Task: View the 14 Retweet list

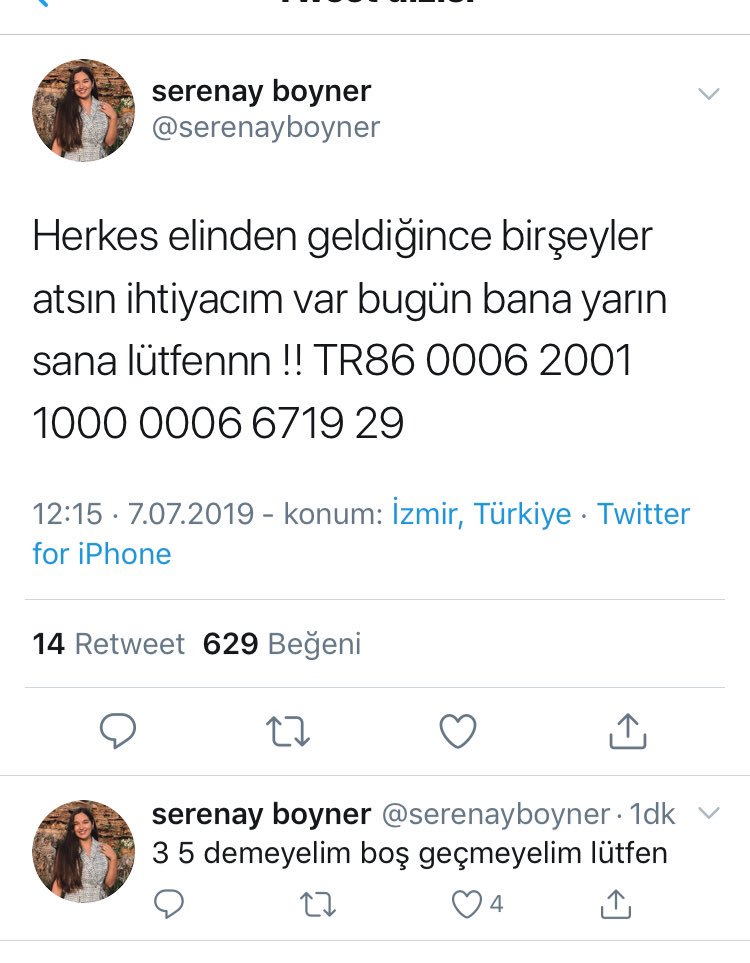Action: coord(108,644)
